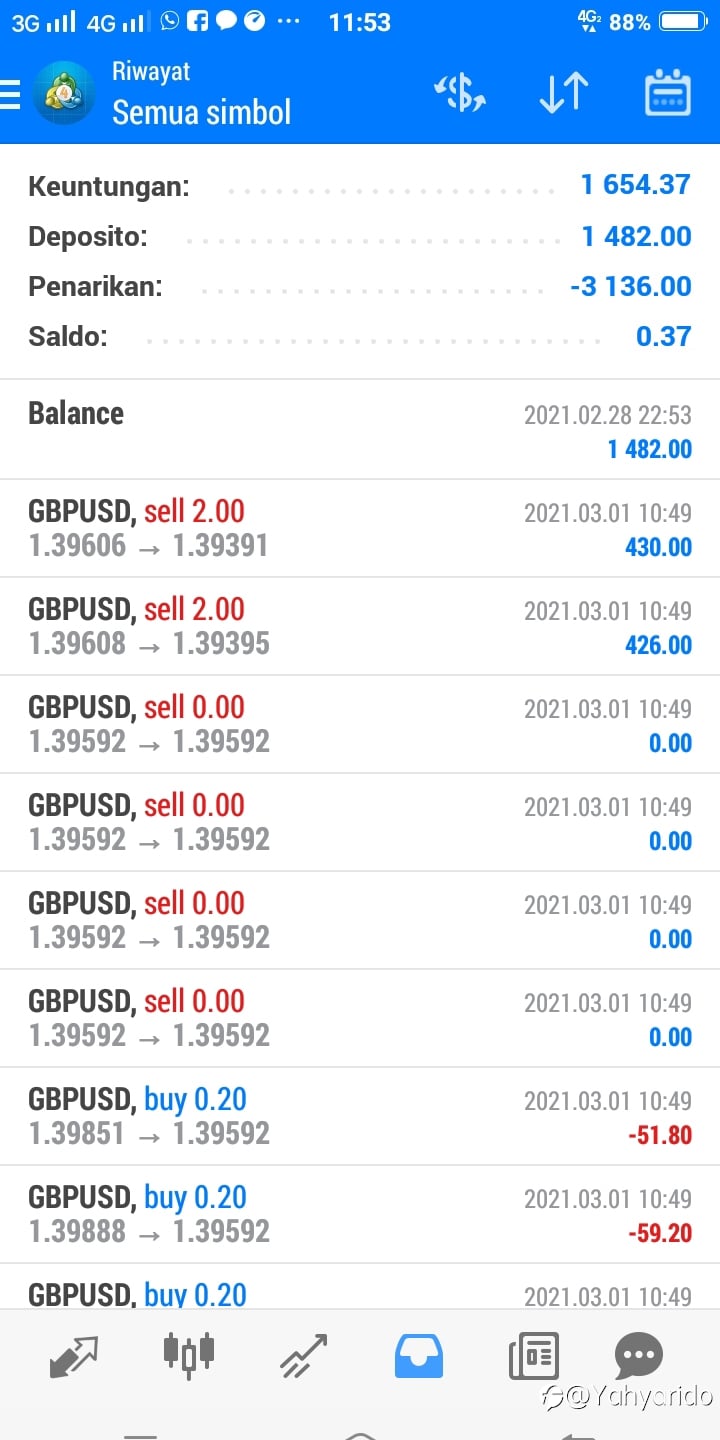Viewport: 720px width, 1440px height.
Task: Tap the MetaTrader 4 app logo
Action: [x=65, y=94]
